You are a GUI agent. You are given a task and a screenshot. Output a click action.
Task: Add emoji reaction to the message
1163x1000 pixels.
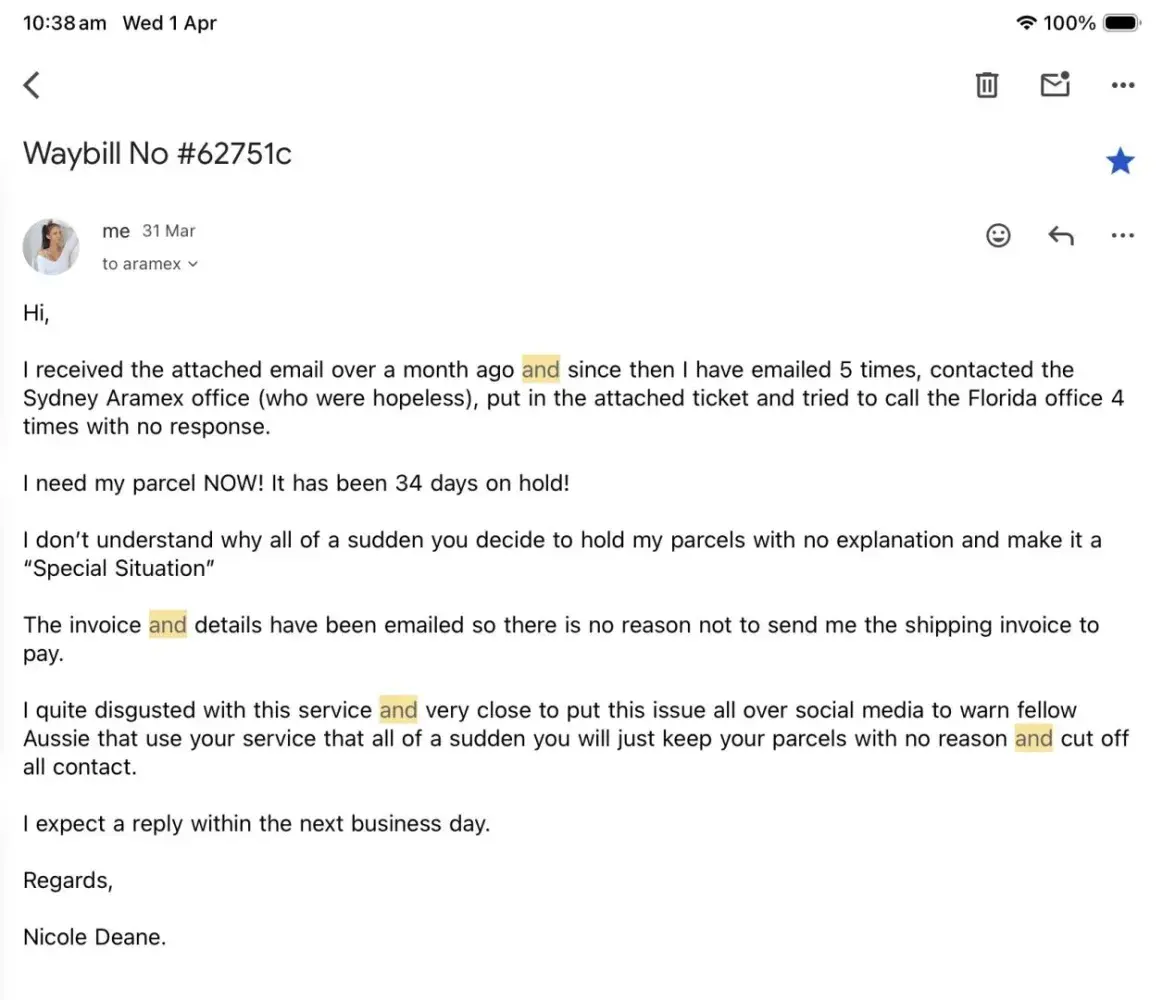pos(998,235)
